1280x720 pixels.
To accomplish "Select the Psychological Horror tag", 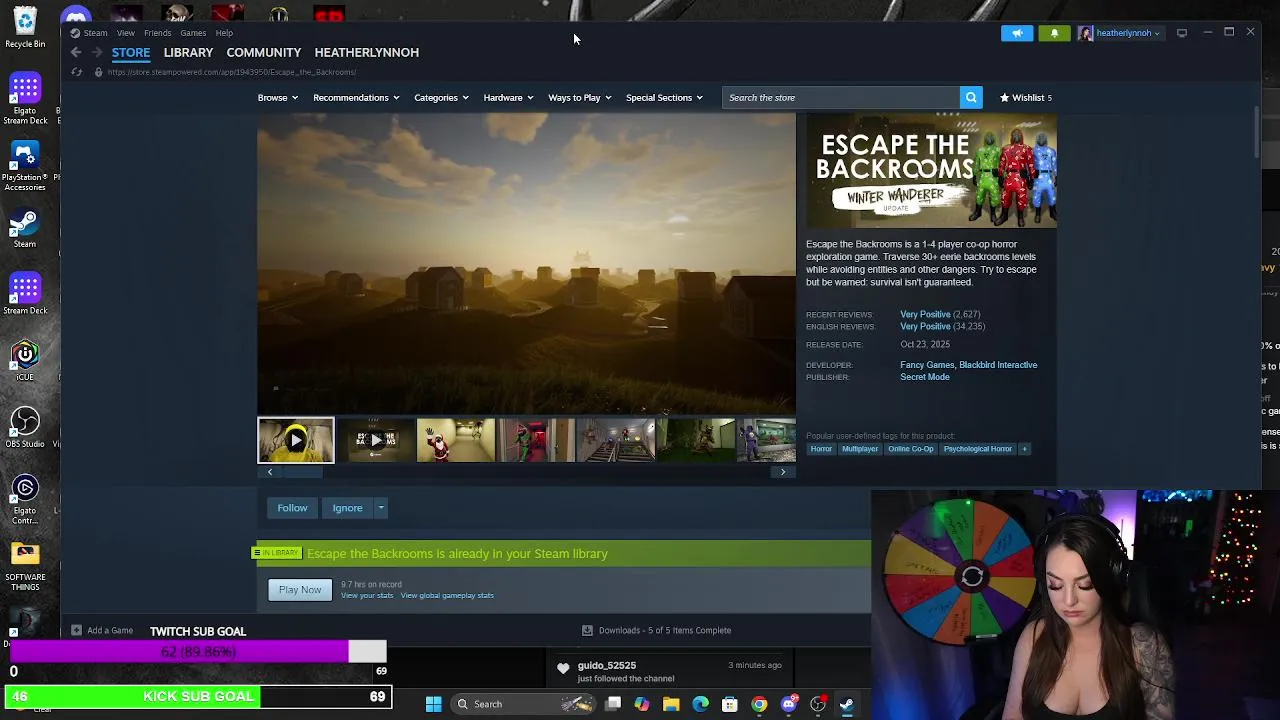I will coord(978,449).
